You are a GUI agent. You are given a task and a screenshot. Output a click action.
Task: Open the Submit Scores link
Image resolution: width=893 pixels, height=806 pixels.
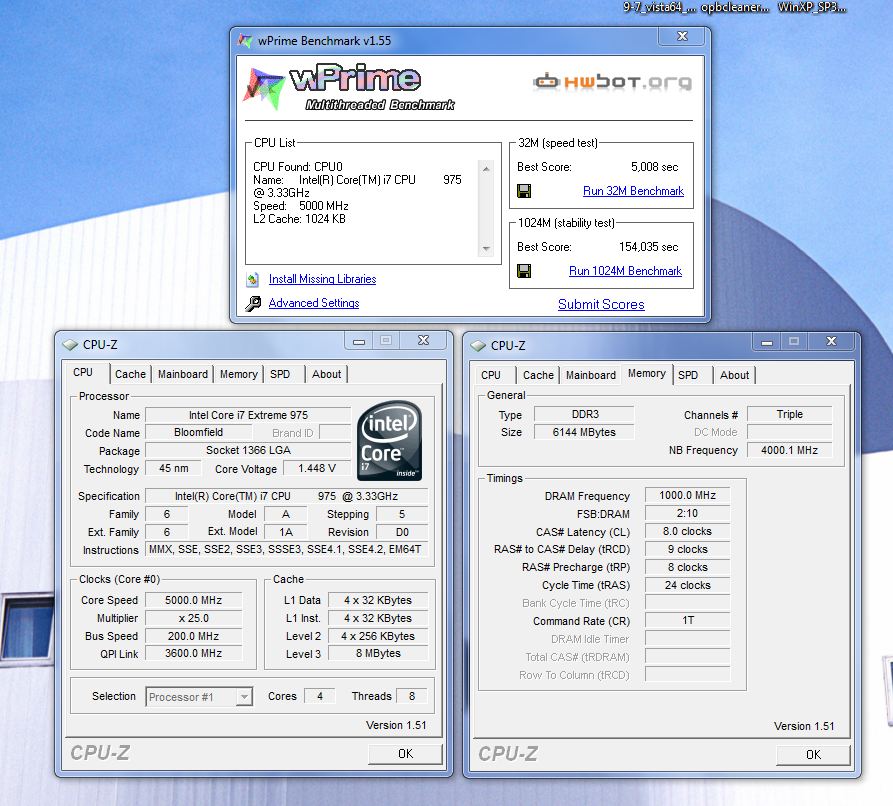click(x=601, y=304)
